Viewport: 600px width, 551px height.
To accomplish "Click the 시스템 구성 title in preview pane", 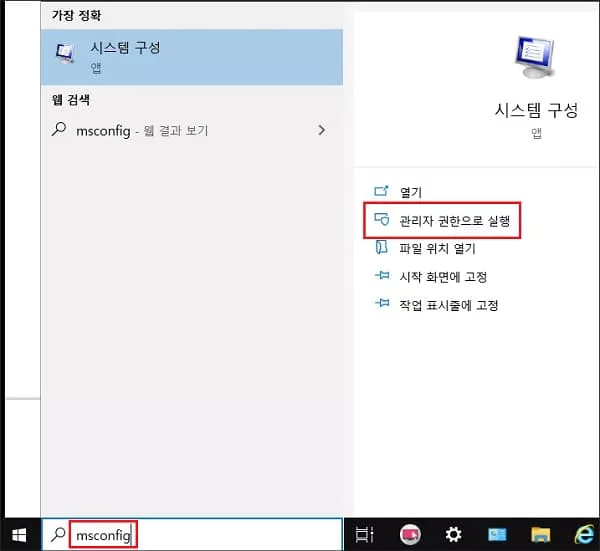I will pyautogui.click(x=536, y=110).
